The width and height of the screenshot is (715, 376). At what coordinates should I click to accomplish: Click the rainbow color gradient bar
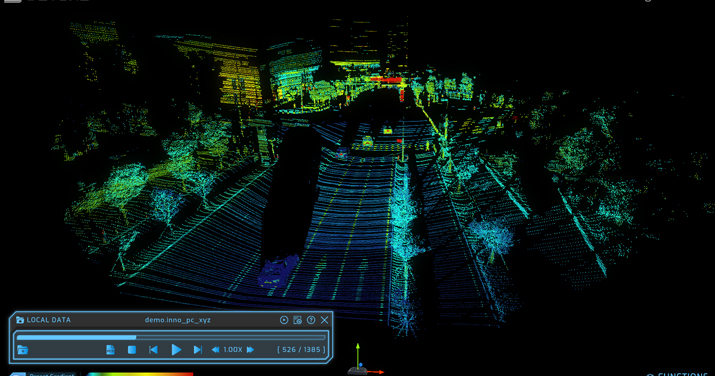[x=140, y=374]
